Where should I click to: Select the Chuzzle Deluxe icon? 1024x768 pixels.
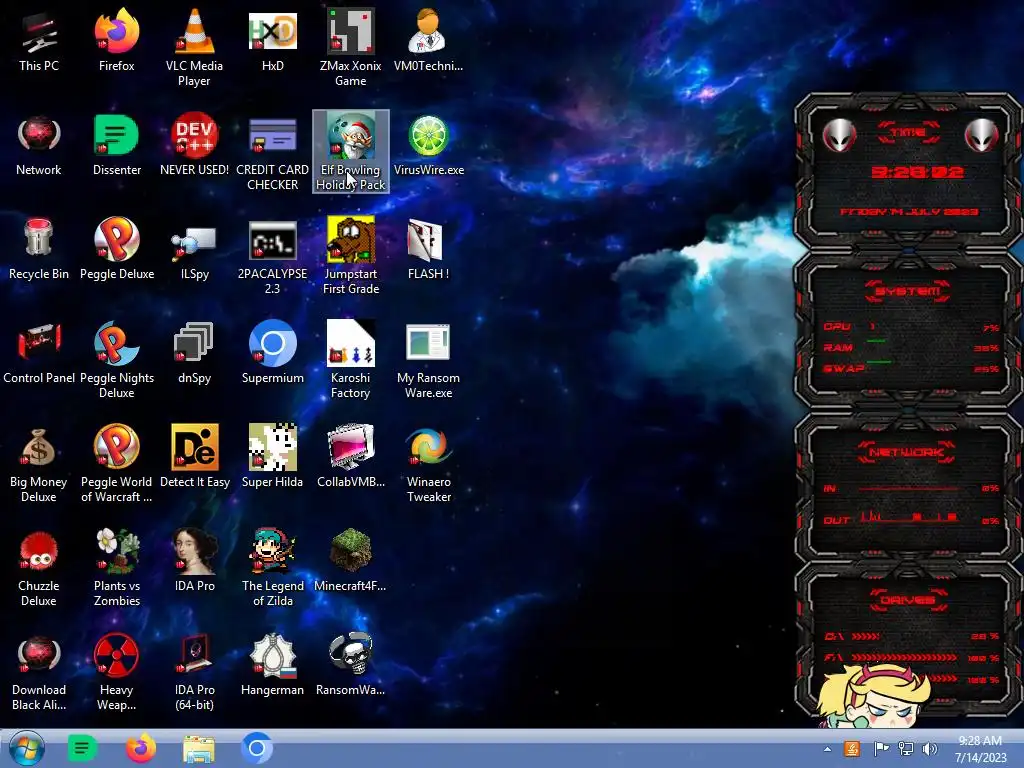39,568
